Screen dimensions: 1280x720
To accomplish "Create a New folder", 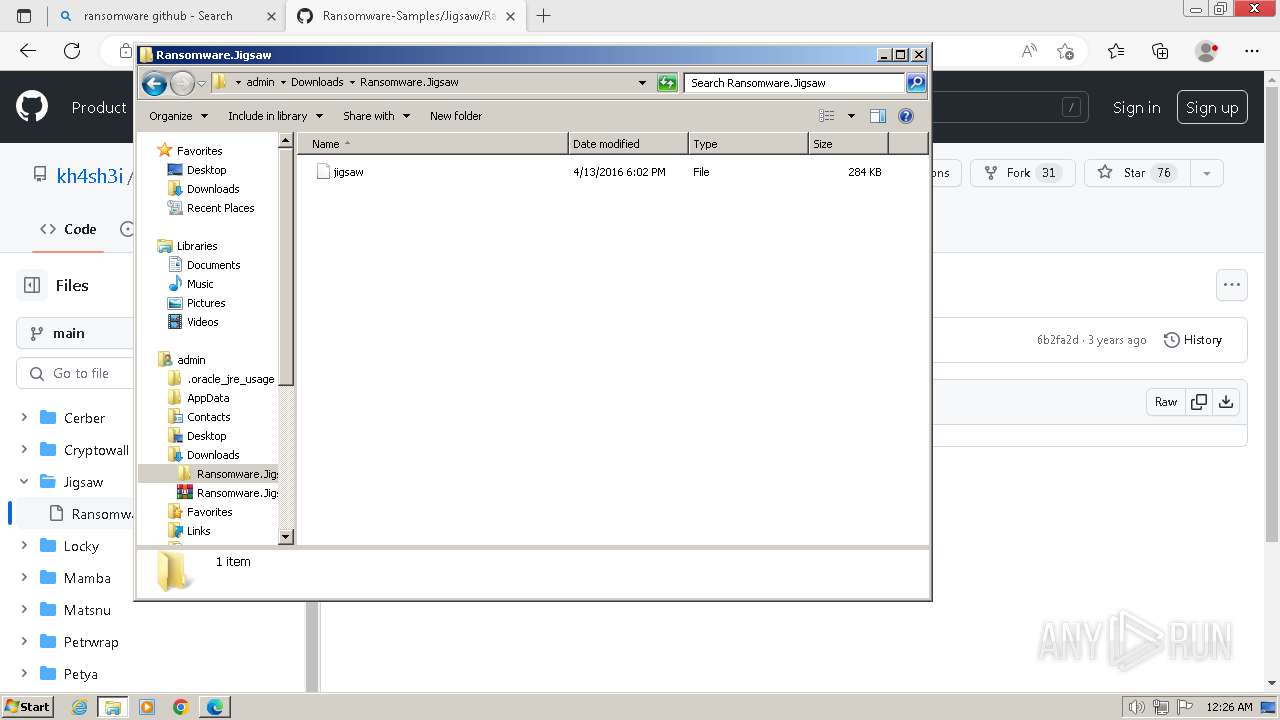I will (x=456, y=116).
